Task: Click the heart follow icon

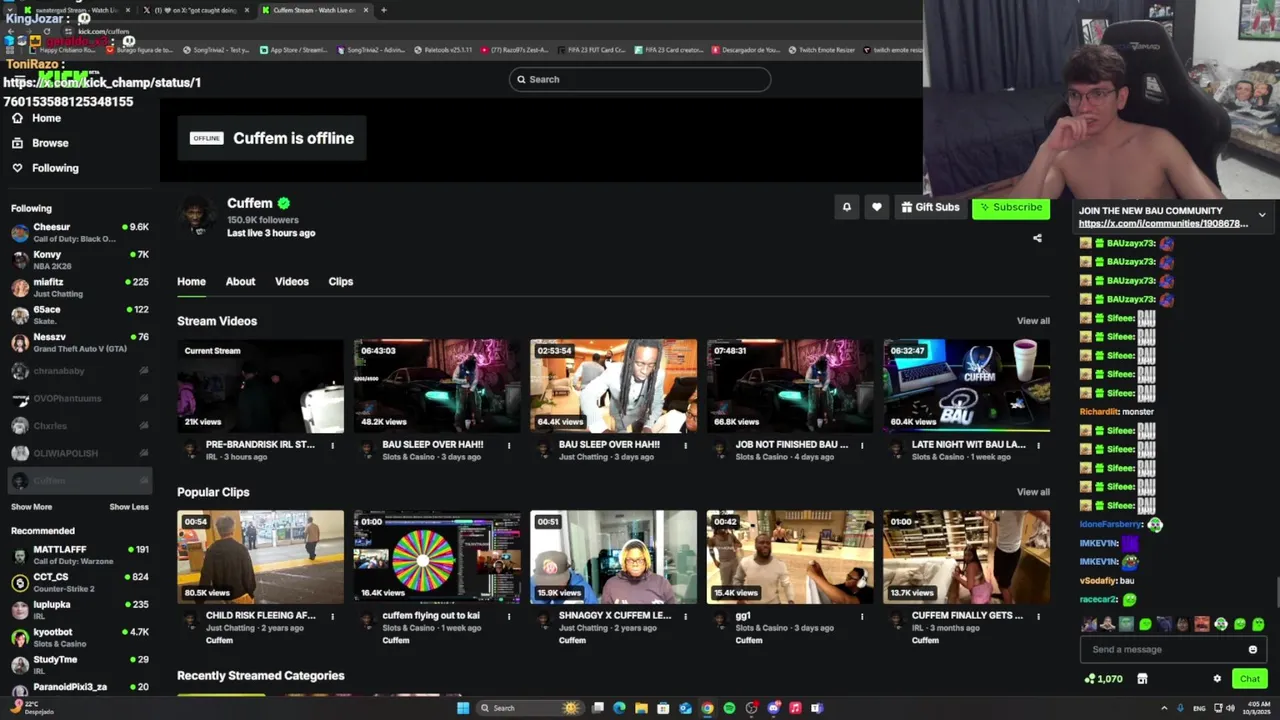Action: coord(877,207)
